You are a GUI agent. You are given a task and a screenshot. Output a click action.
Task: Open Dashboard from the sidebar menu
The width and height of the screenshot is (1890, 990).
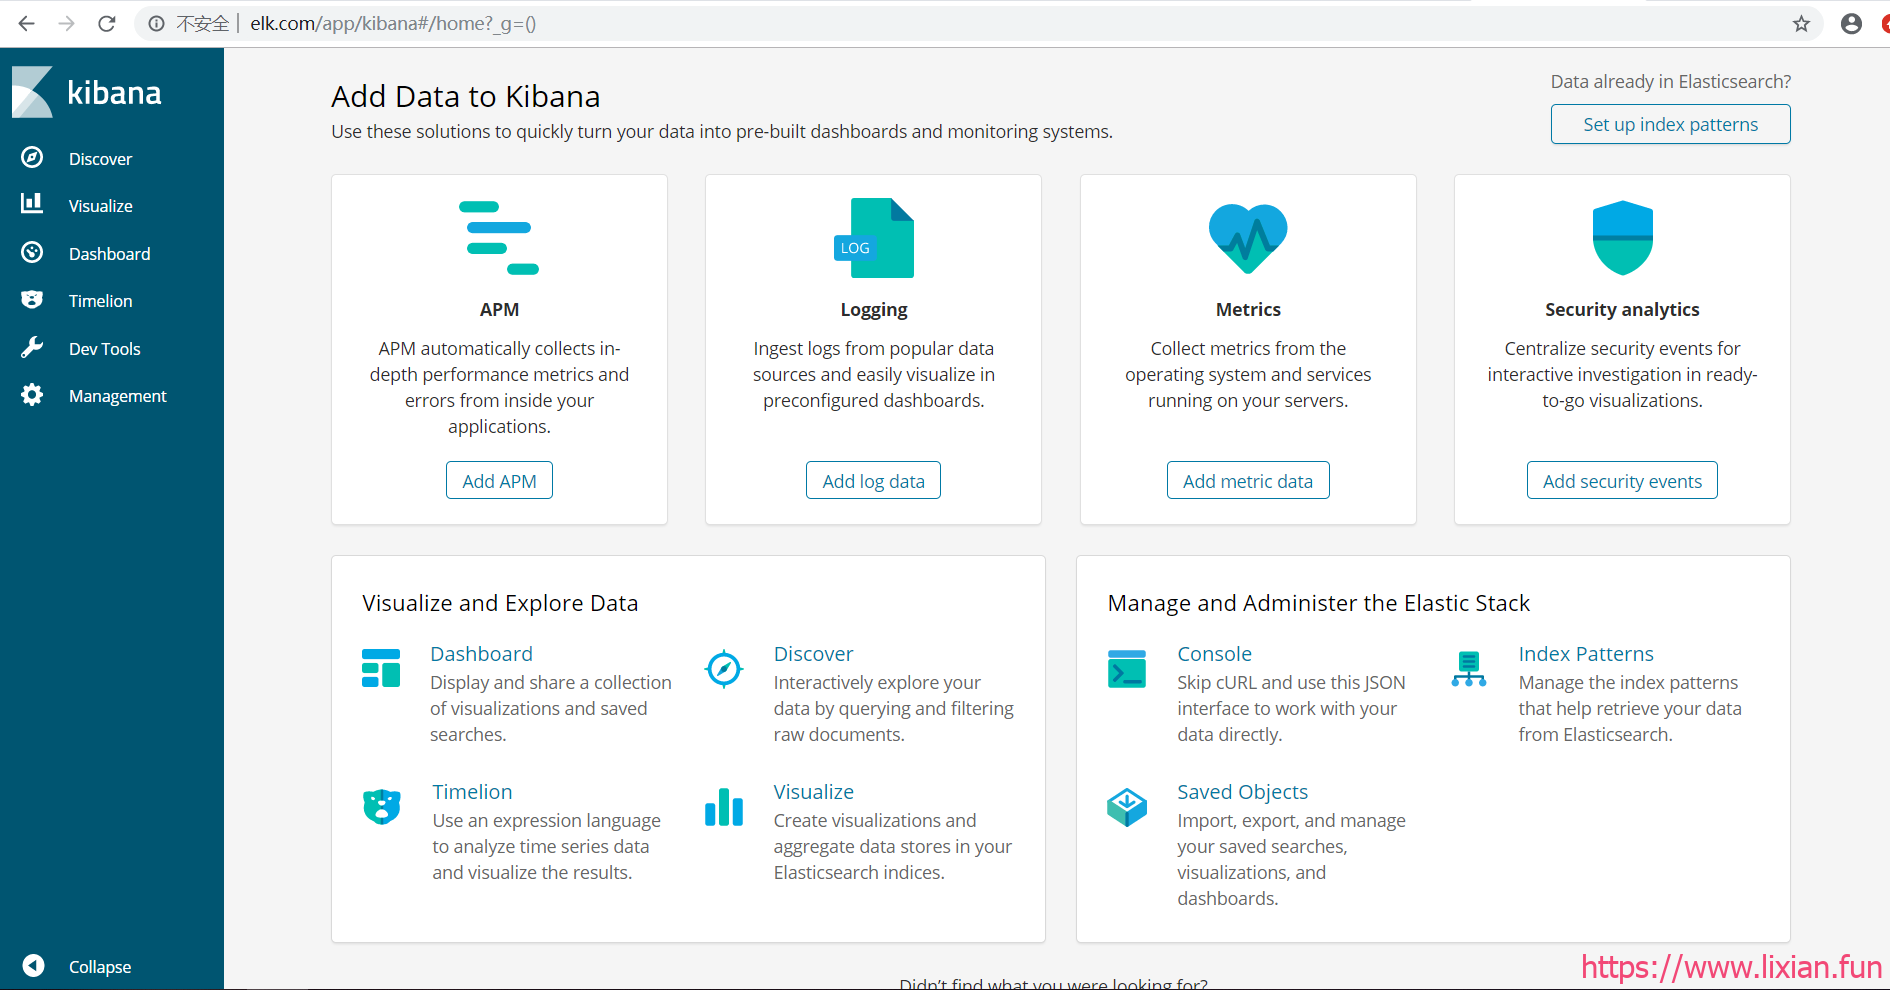(x=110, y=254)
